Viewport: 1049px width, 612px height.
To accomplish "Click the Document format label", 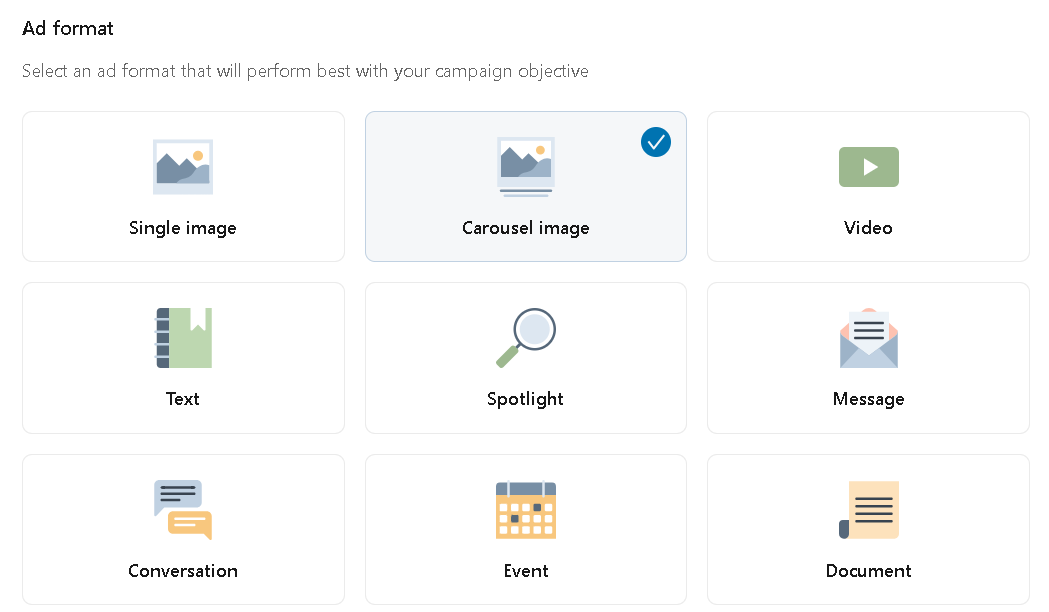I will [868, 570].
